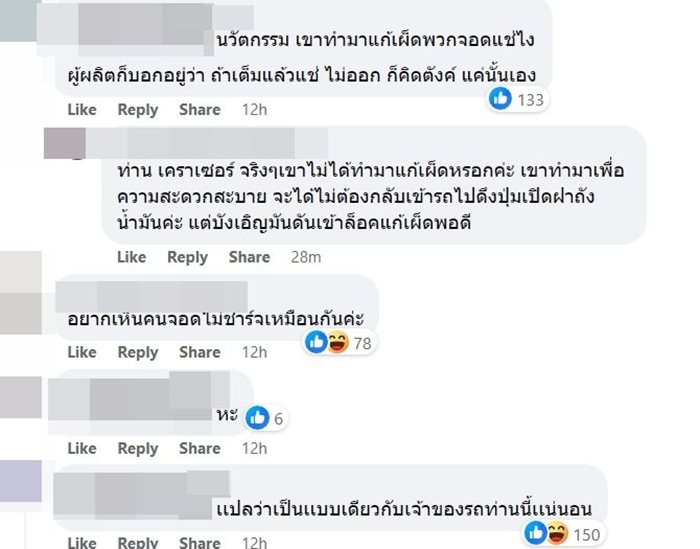
Task: Share the short comment with 6 reactions
Action: tap(200, 448)
